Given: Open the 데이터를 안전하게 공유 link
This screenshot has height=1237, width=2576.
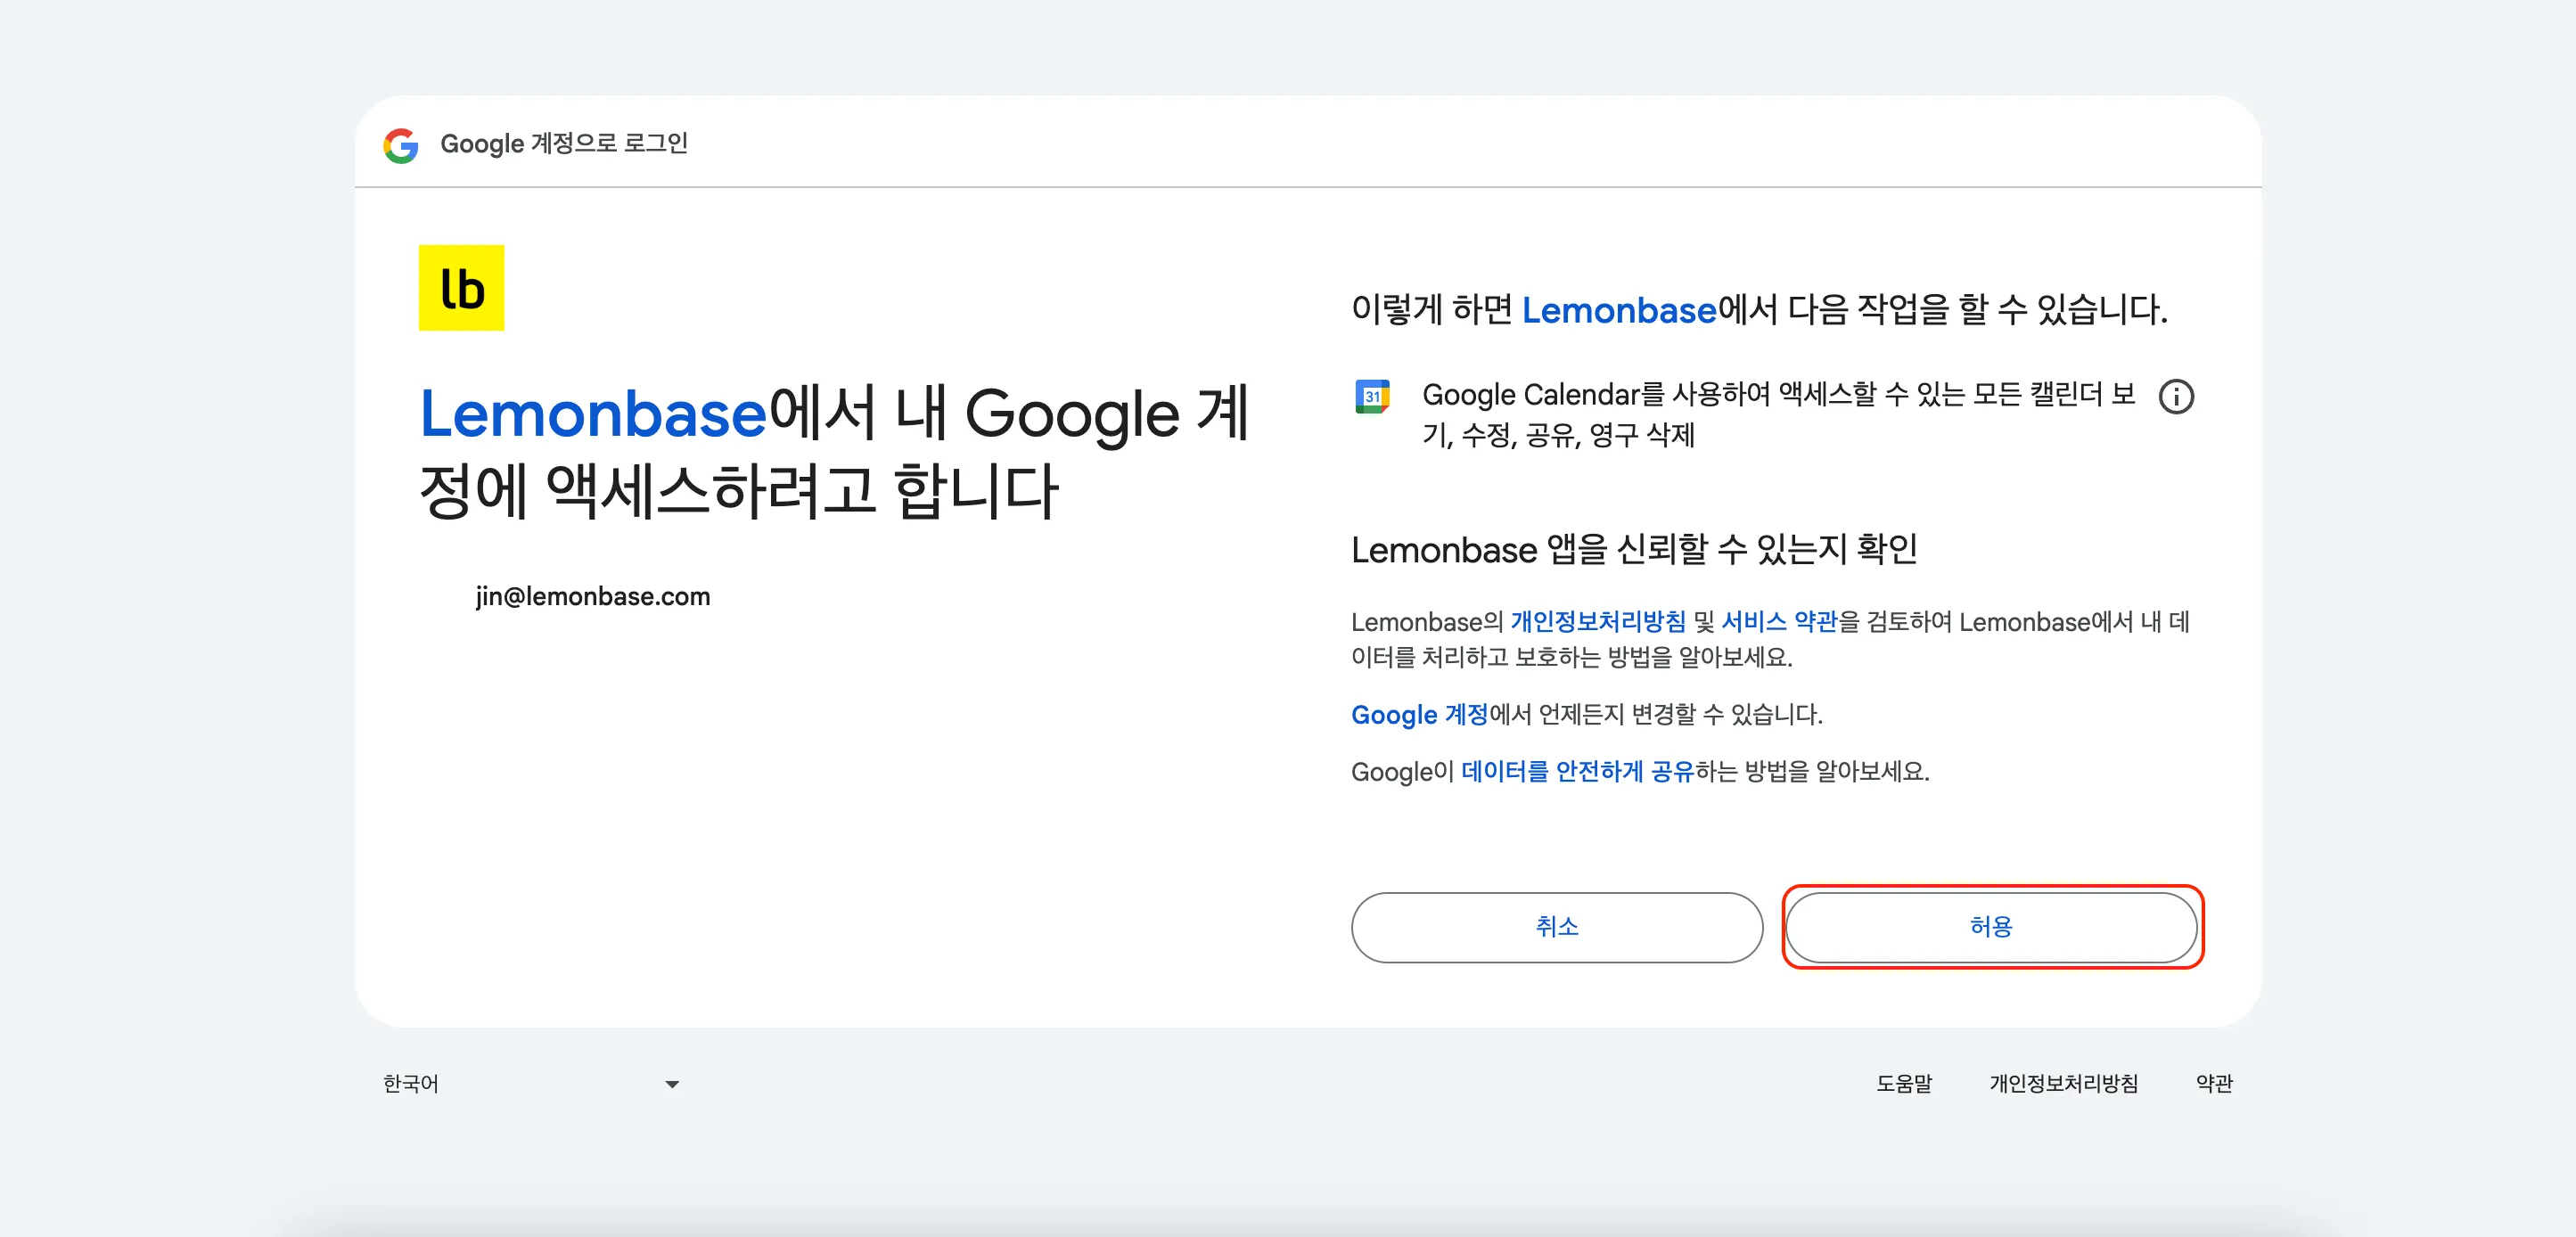Looking at the screenshot, I should [1577, 771].
